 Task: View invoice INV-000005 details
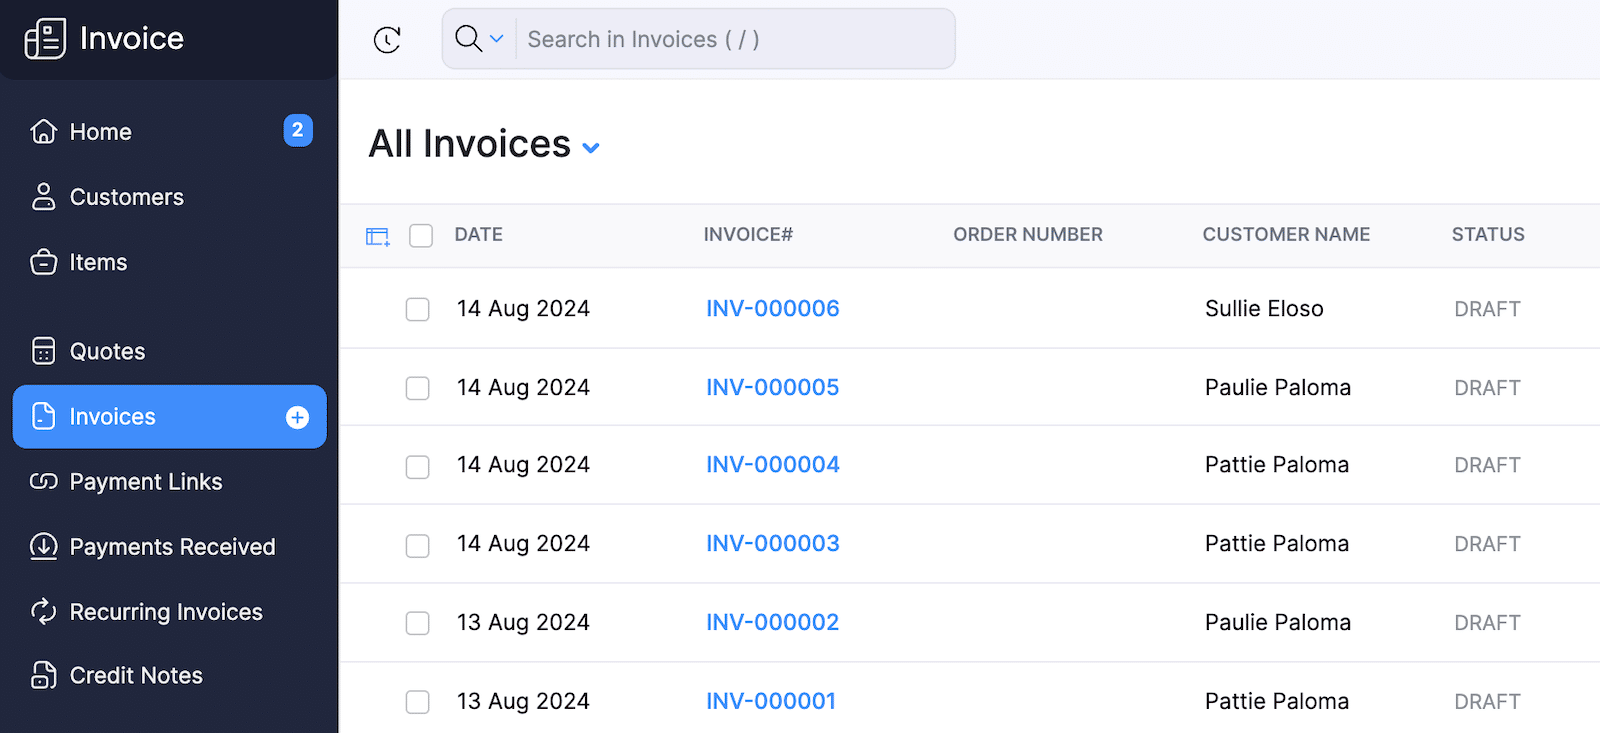click(x=772, y=387)
